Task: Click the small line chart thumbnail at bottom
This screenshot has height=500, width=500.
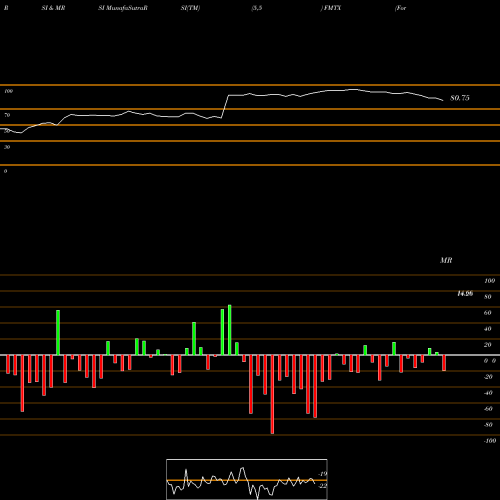Action: [x=247, y=479]
